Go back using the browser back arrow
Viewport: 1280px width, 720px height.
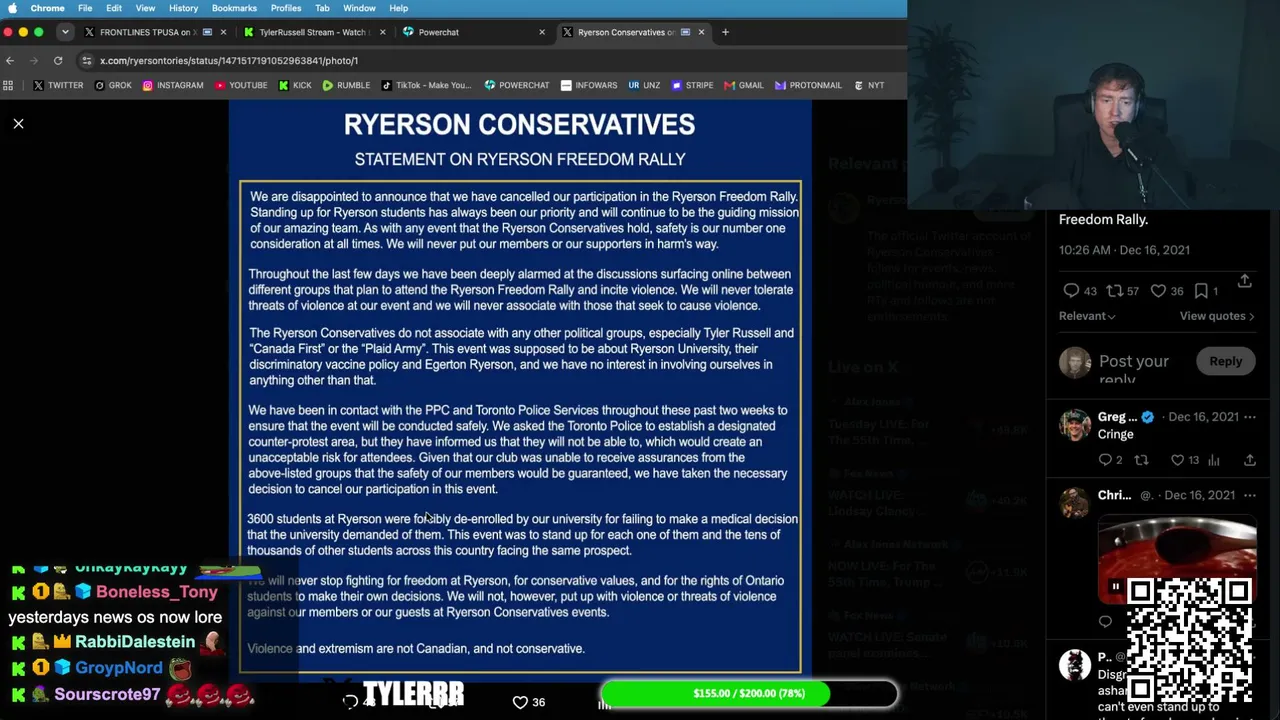tap(10, 60)
